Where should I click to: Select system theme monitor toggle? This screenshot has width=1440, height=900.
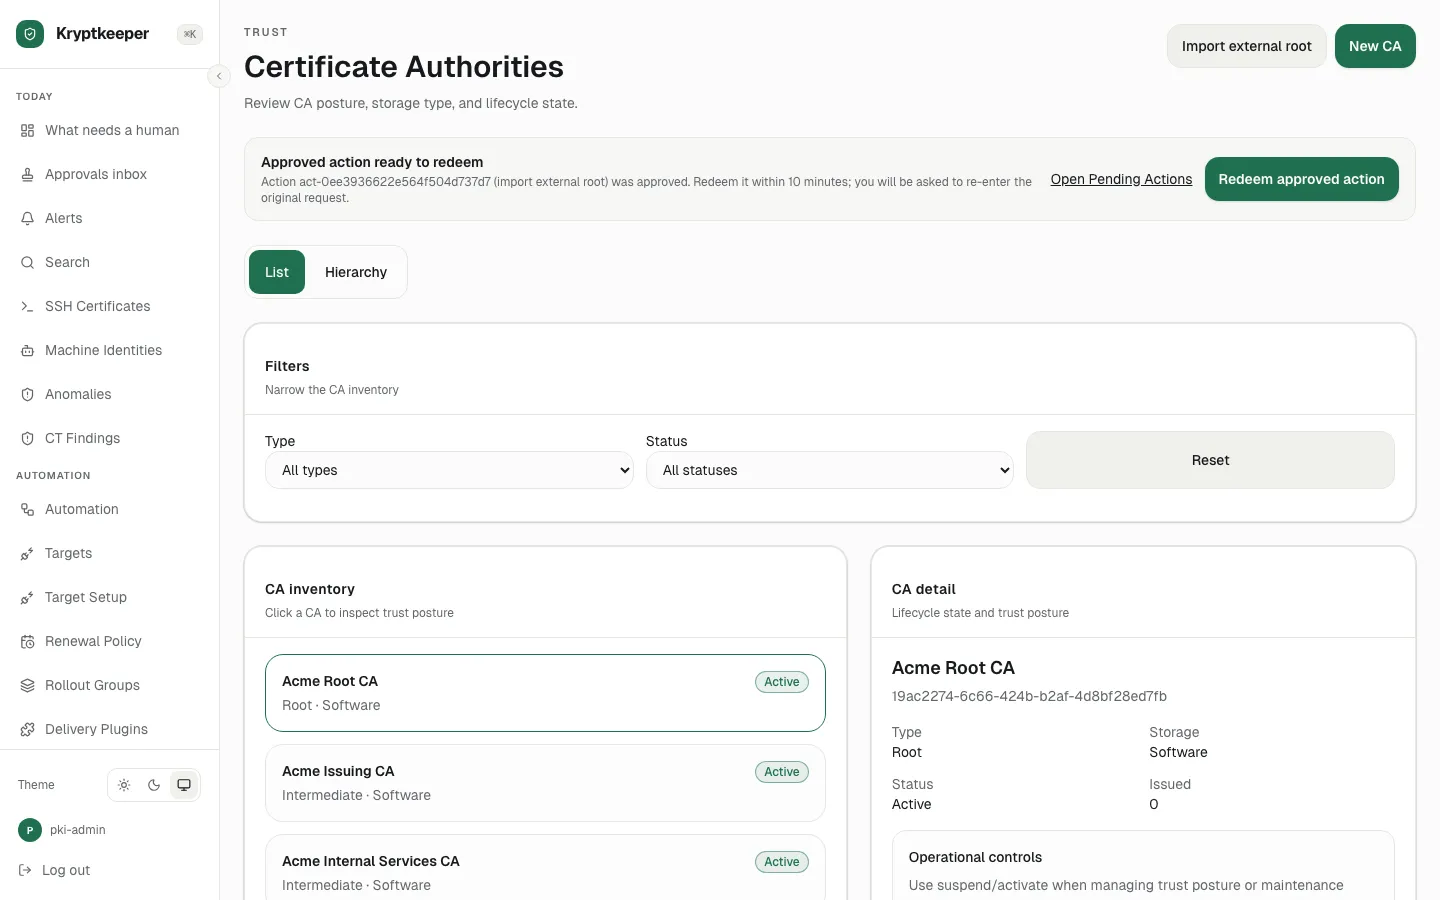tap(184, 785)
